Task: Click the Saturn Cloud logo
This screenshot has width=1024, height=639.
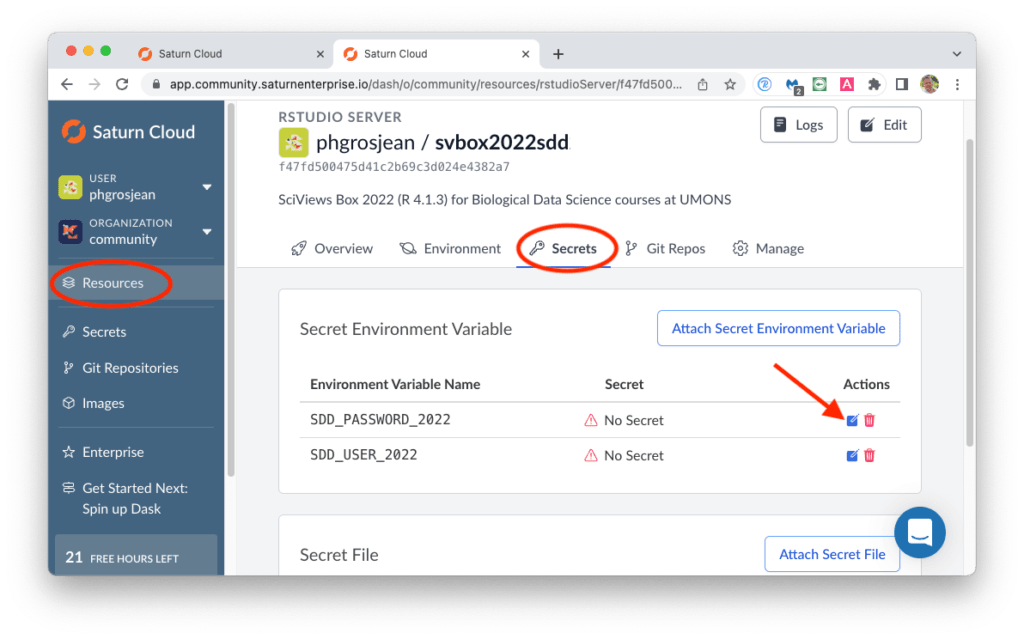Action: pyautogui.click(x=129, y=132)
